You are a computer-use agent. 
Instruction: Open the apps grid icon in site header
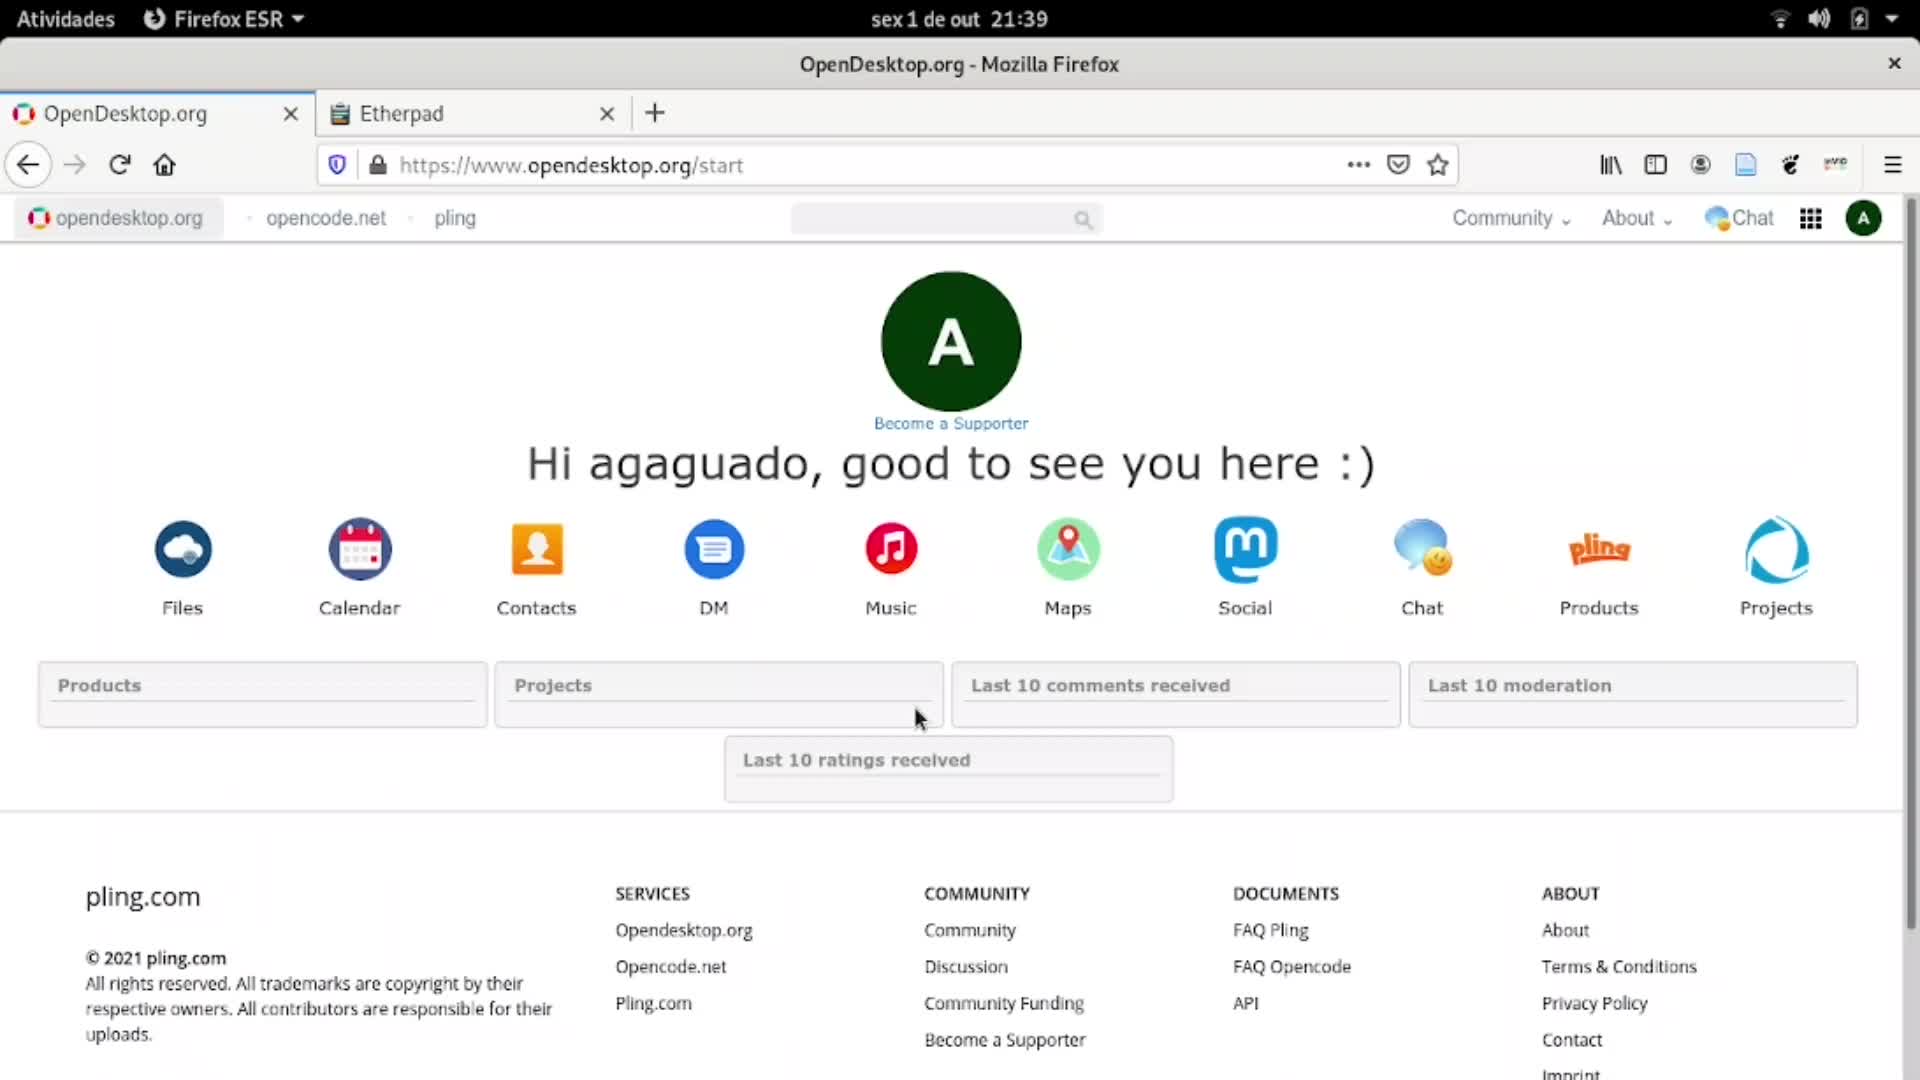click(1810, 218)
